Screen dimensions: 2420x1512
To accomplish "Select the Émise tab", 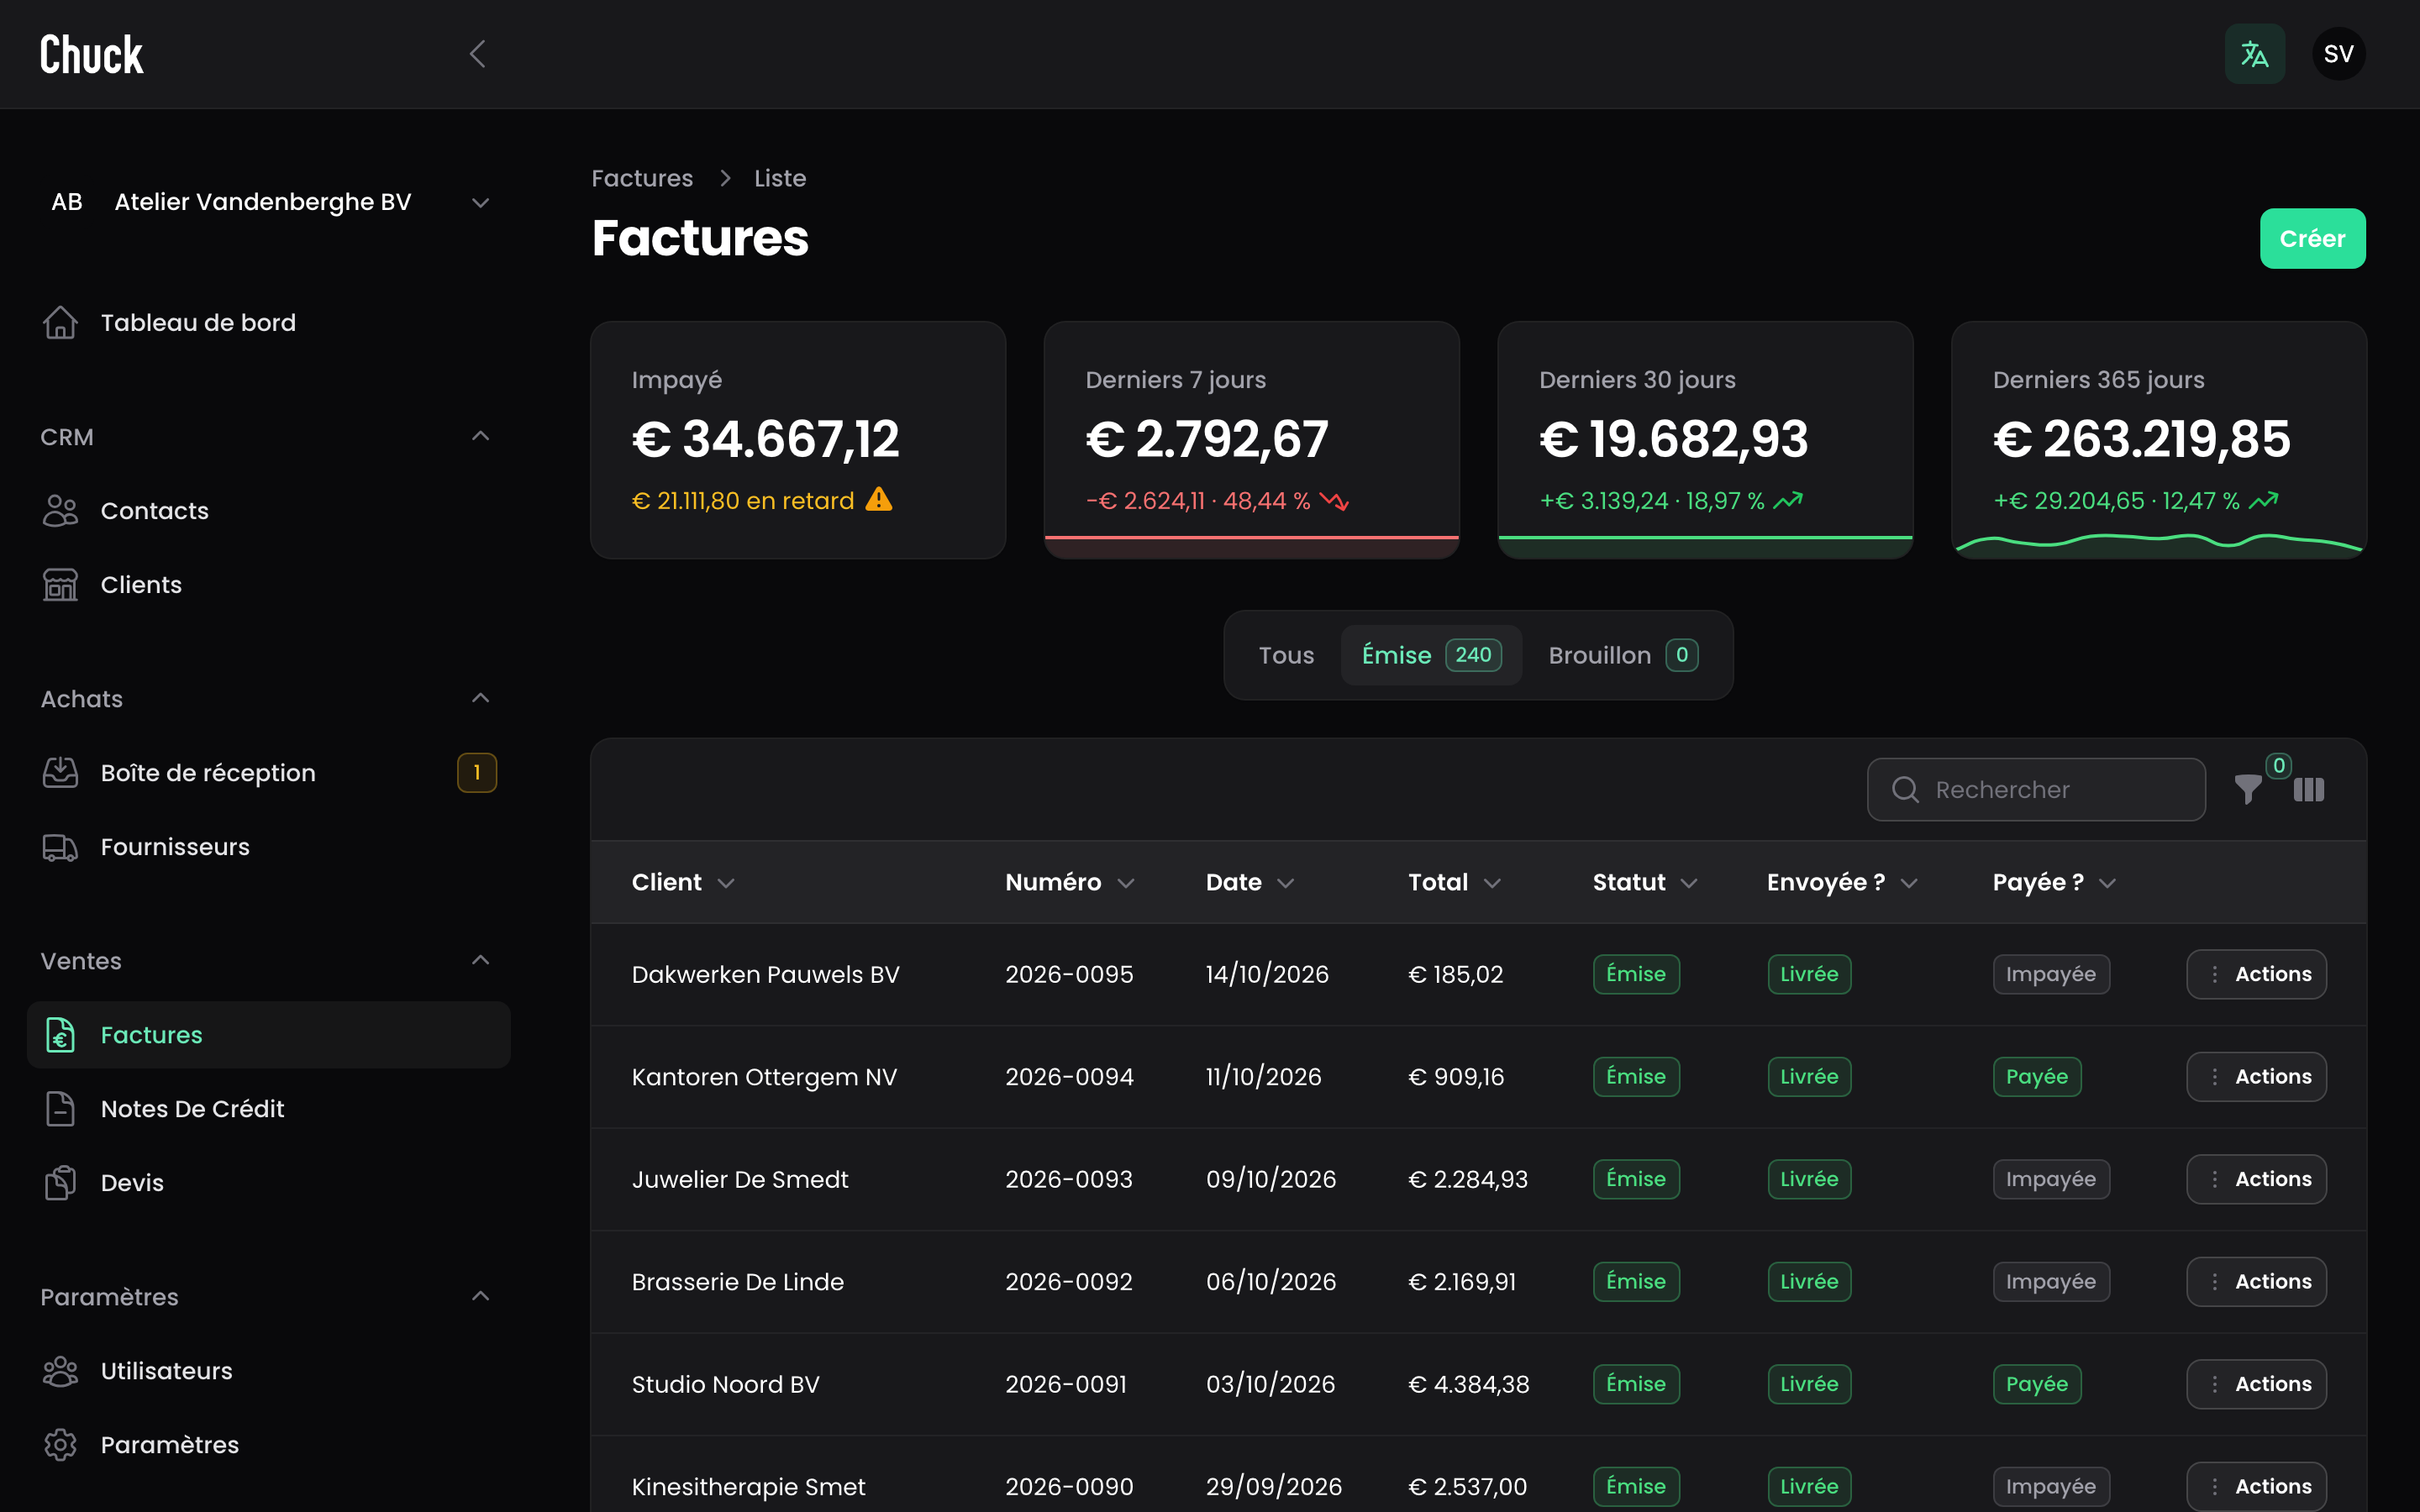I will coord(1431,655).
